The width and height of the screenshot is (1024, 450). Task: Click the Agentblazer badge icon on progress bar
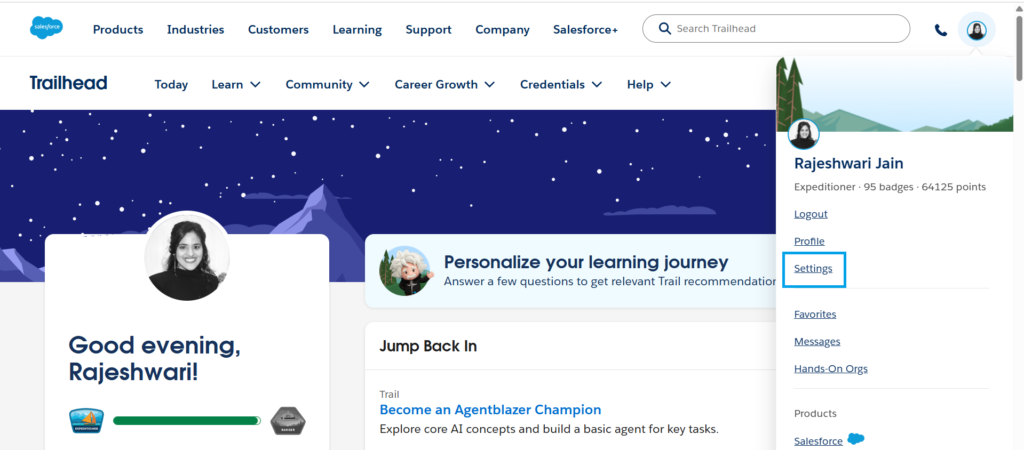pyautogui.click(x=87, y=421)
